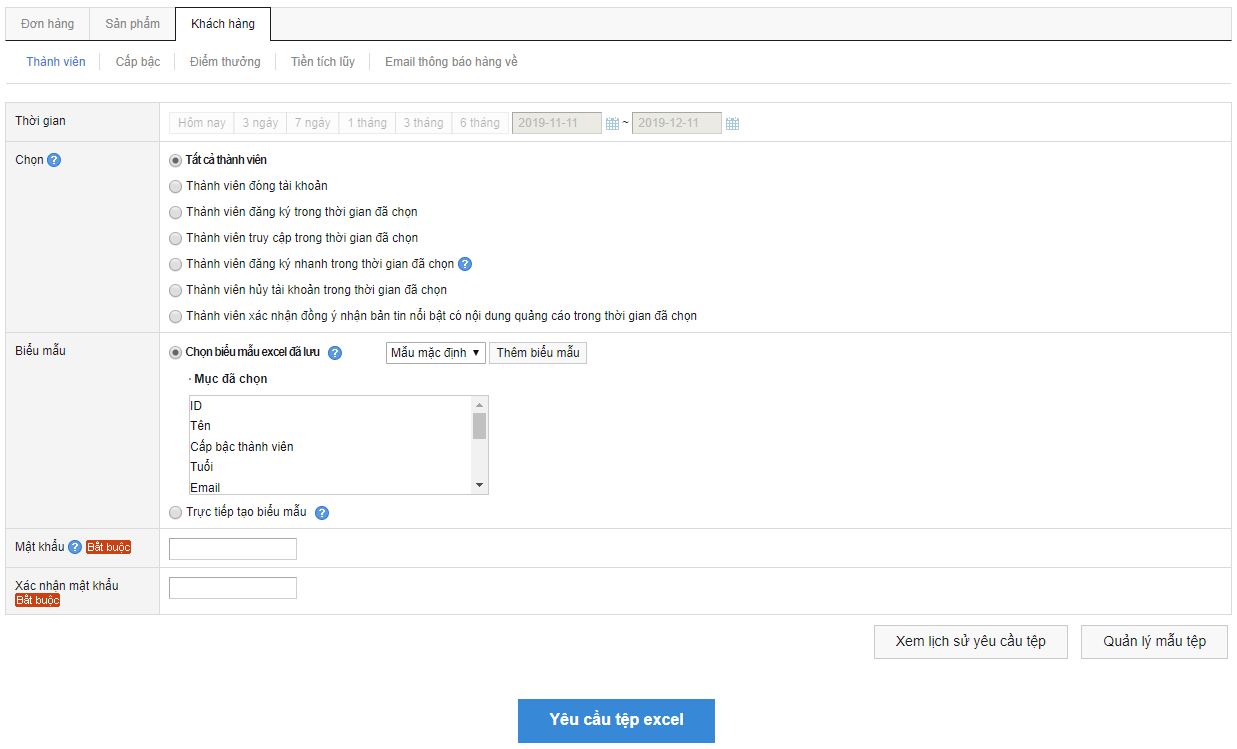Click scroll down arrow in Mục đã chọn list
The height and width of the screenshot is (749, 1237).
[x=480, y=485]
